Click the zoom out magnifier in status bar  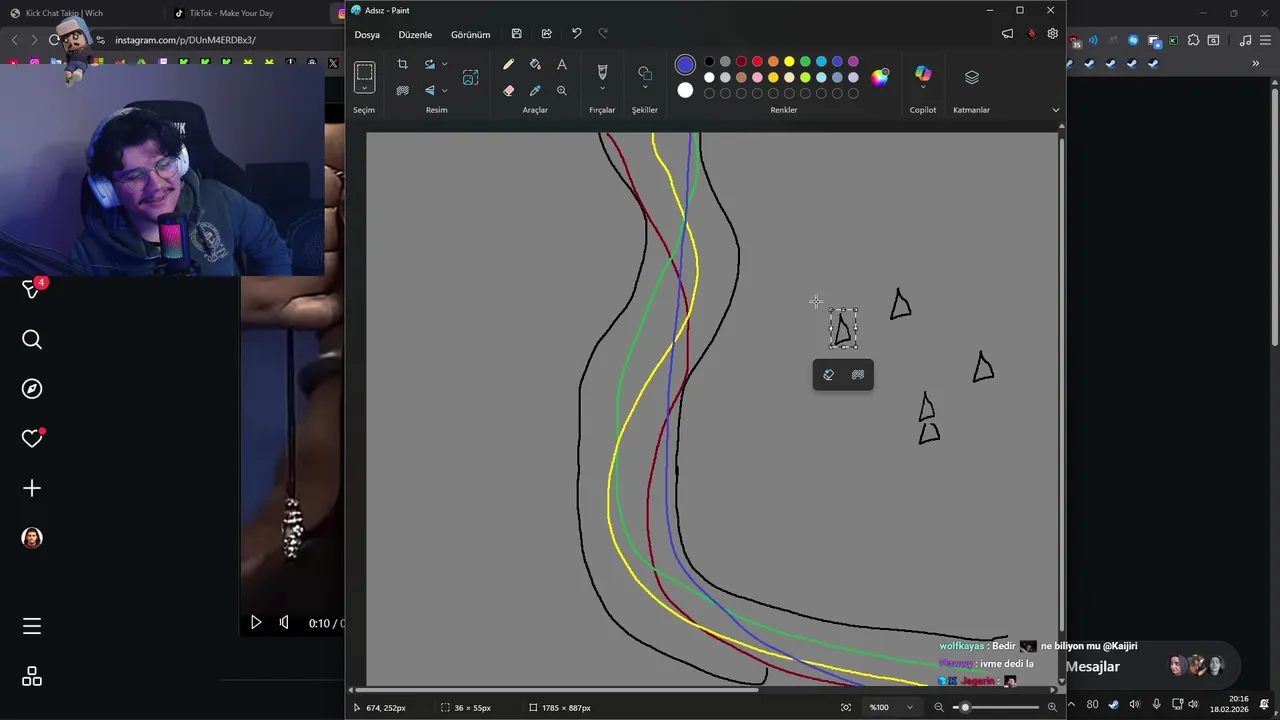pos(938,707)
